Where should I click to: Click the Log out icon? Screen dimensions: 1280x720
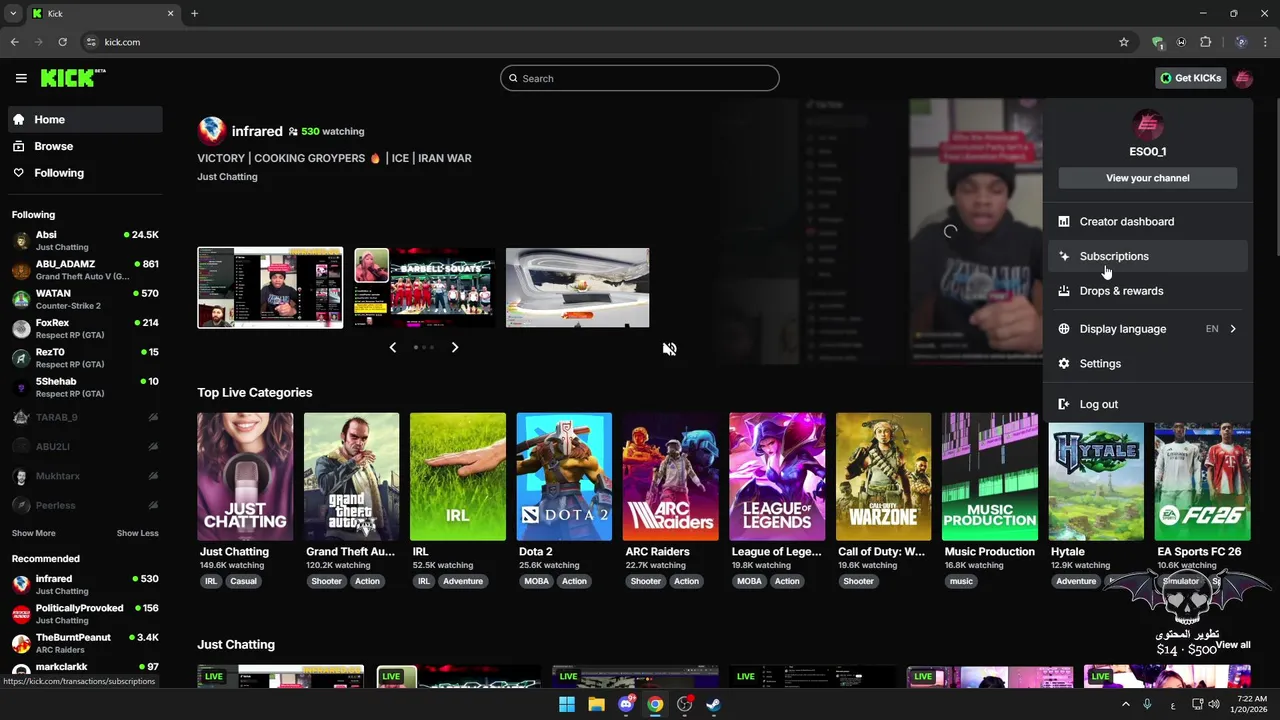pyautogui.click(x=1064, y=404)
